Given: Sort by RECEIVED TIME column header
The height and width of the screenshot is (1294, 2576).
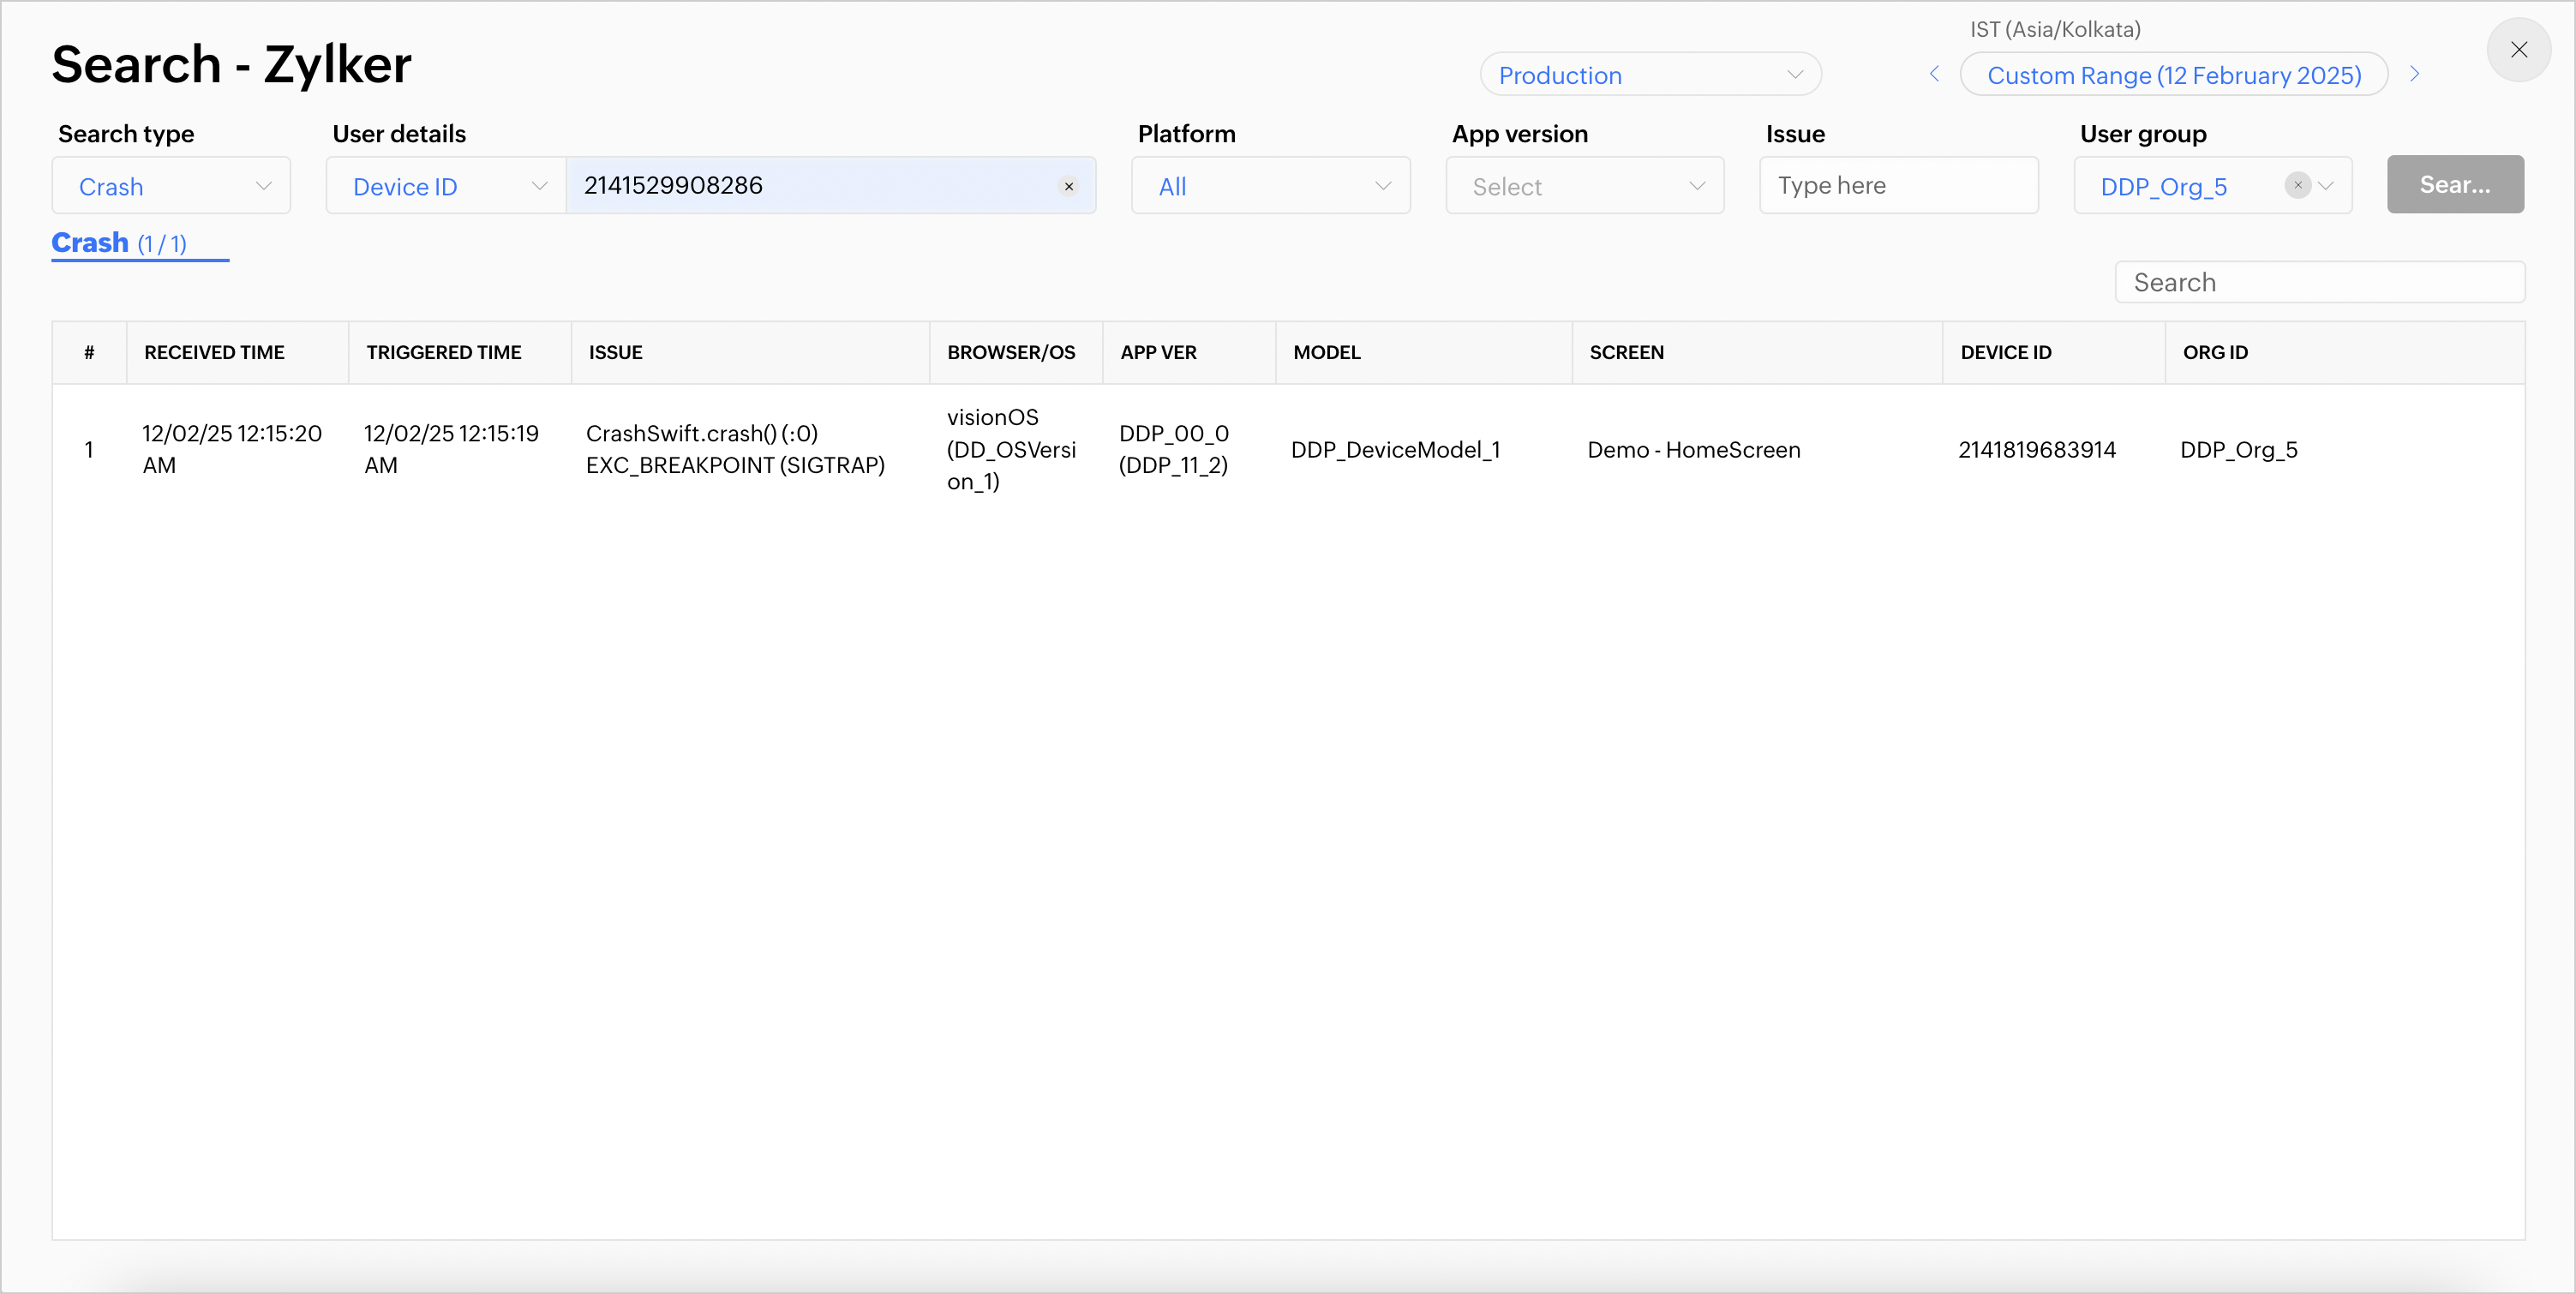Looking at the screenshot, I should [x=214, y=353].
